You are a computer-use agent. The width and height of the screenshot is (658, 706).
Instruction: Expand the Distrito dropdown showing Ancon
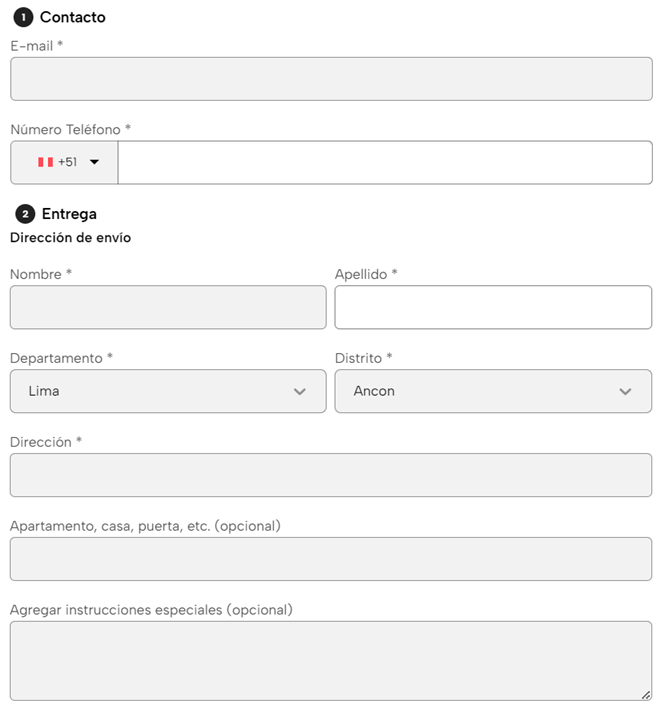pos(493,391)
